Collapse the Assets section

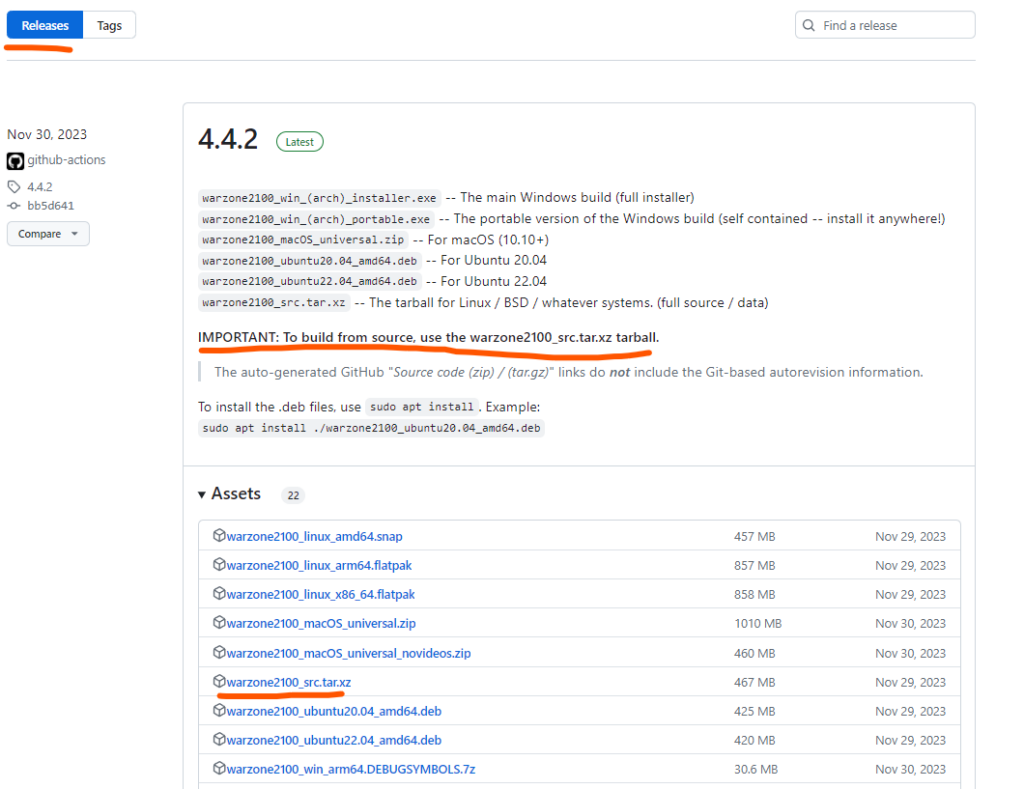[x=229, y=494]
